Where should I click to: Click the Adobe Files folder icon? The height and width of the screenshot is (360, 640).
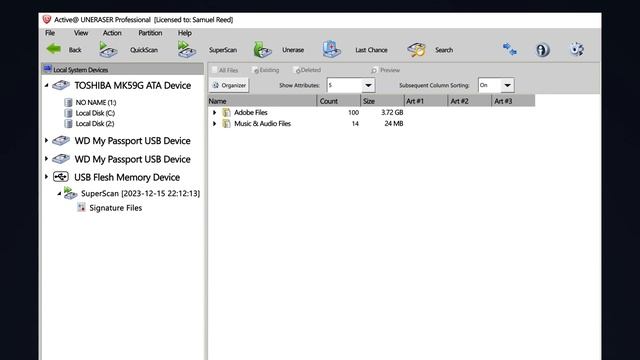pos(226,112)
